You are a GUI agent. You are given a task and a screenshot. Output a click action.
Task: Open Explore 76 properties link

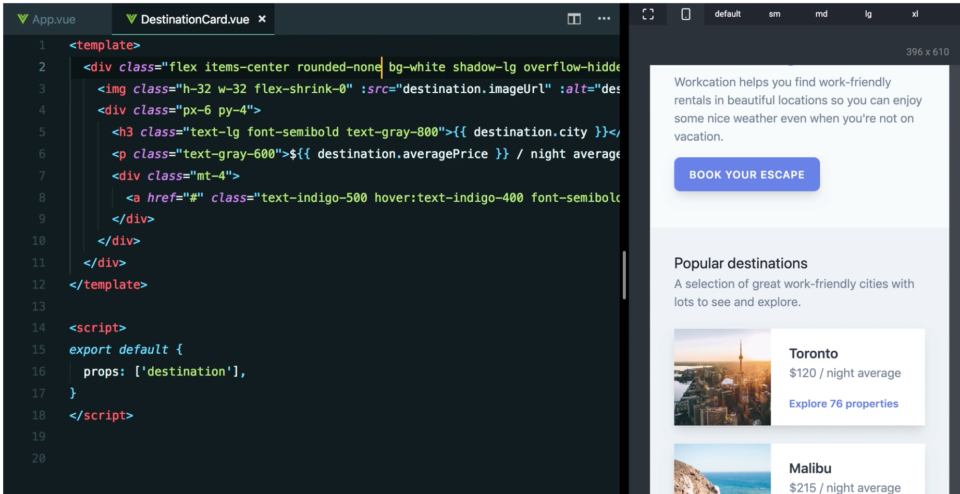tap(843, 404)
